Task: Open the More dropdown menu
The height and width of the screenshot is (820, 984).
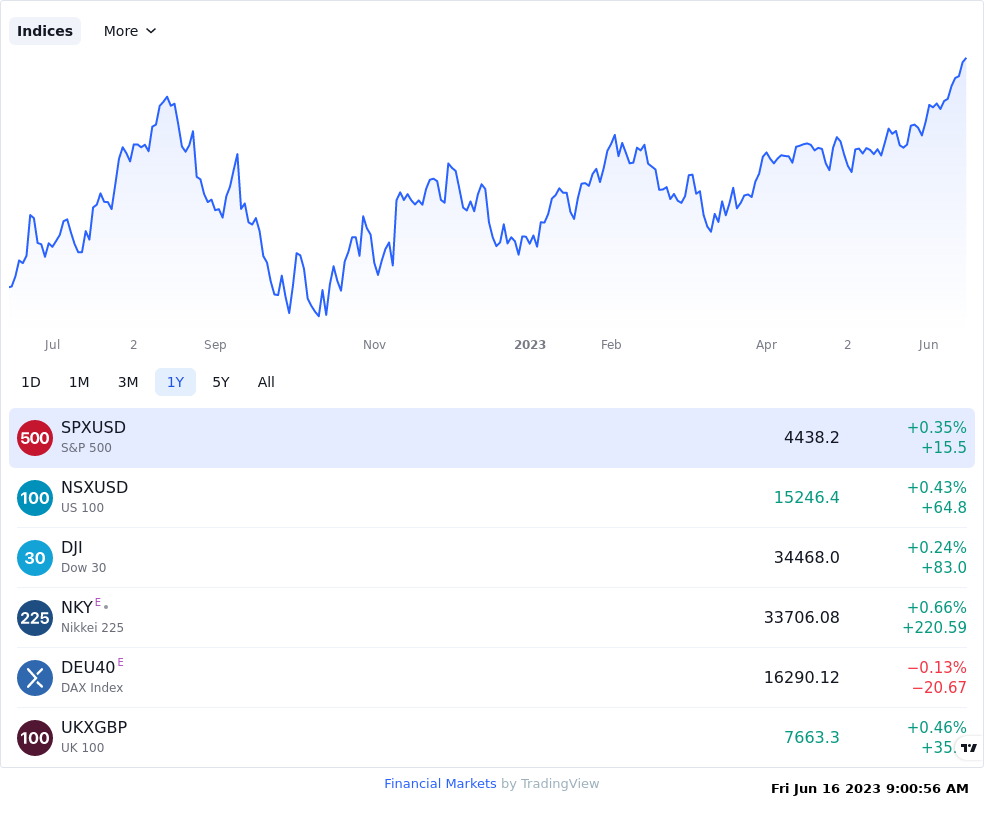Action: pyautogui.click(x=130, y=31)
